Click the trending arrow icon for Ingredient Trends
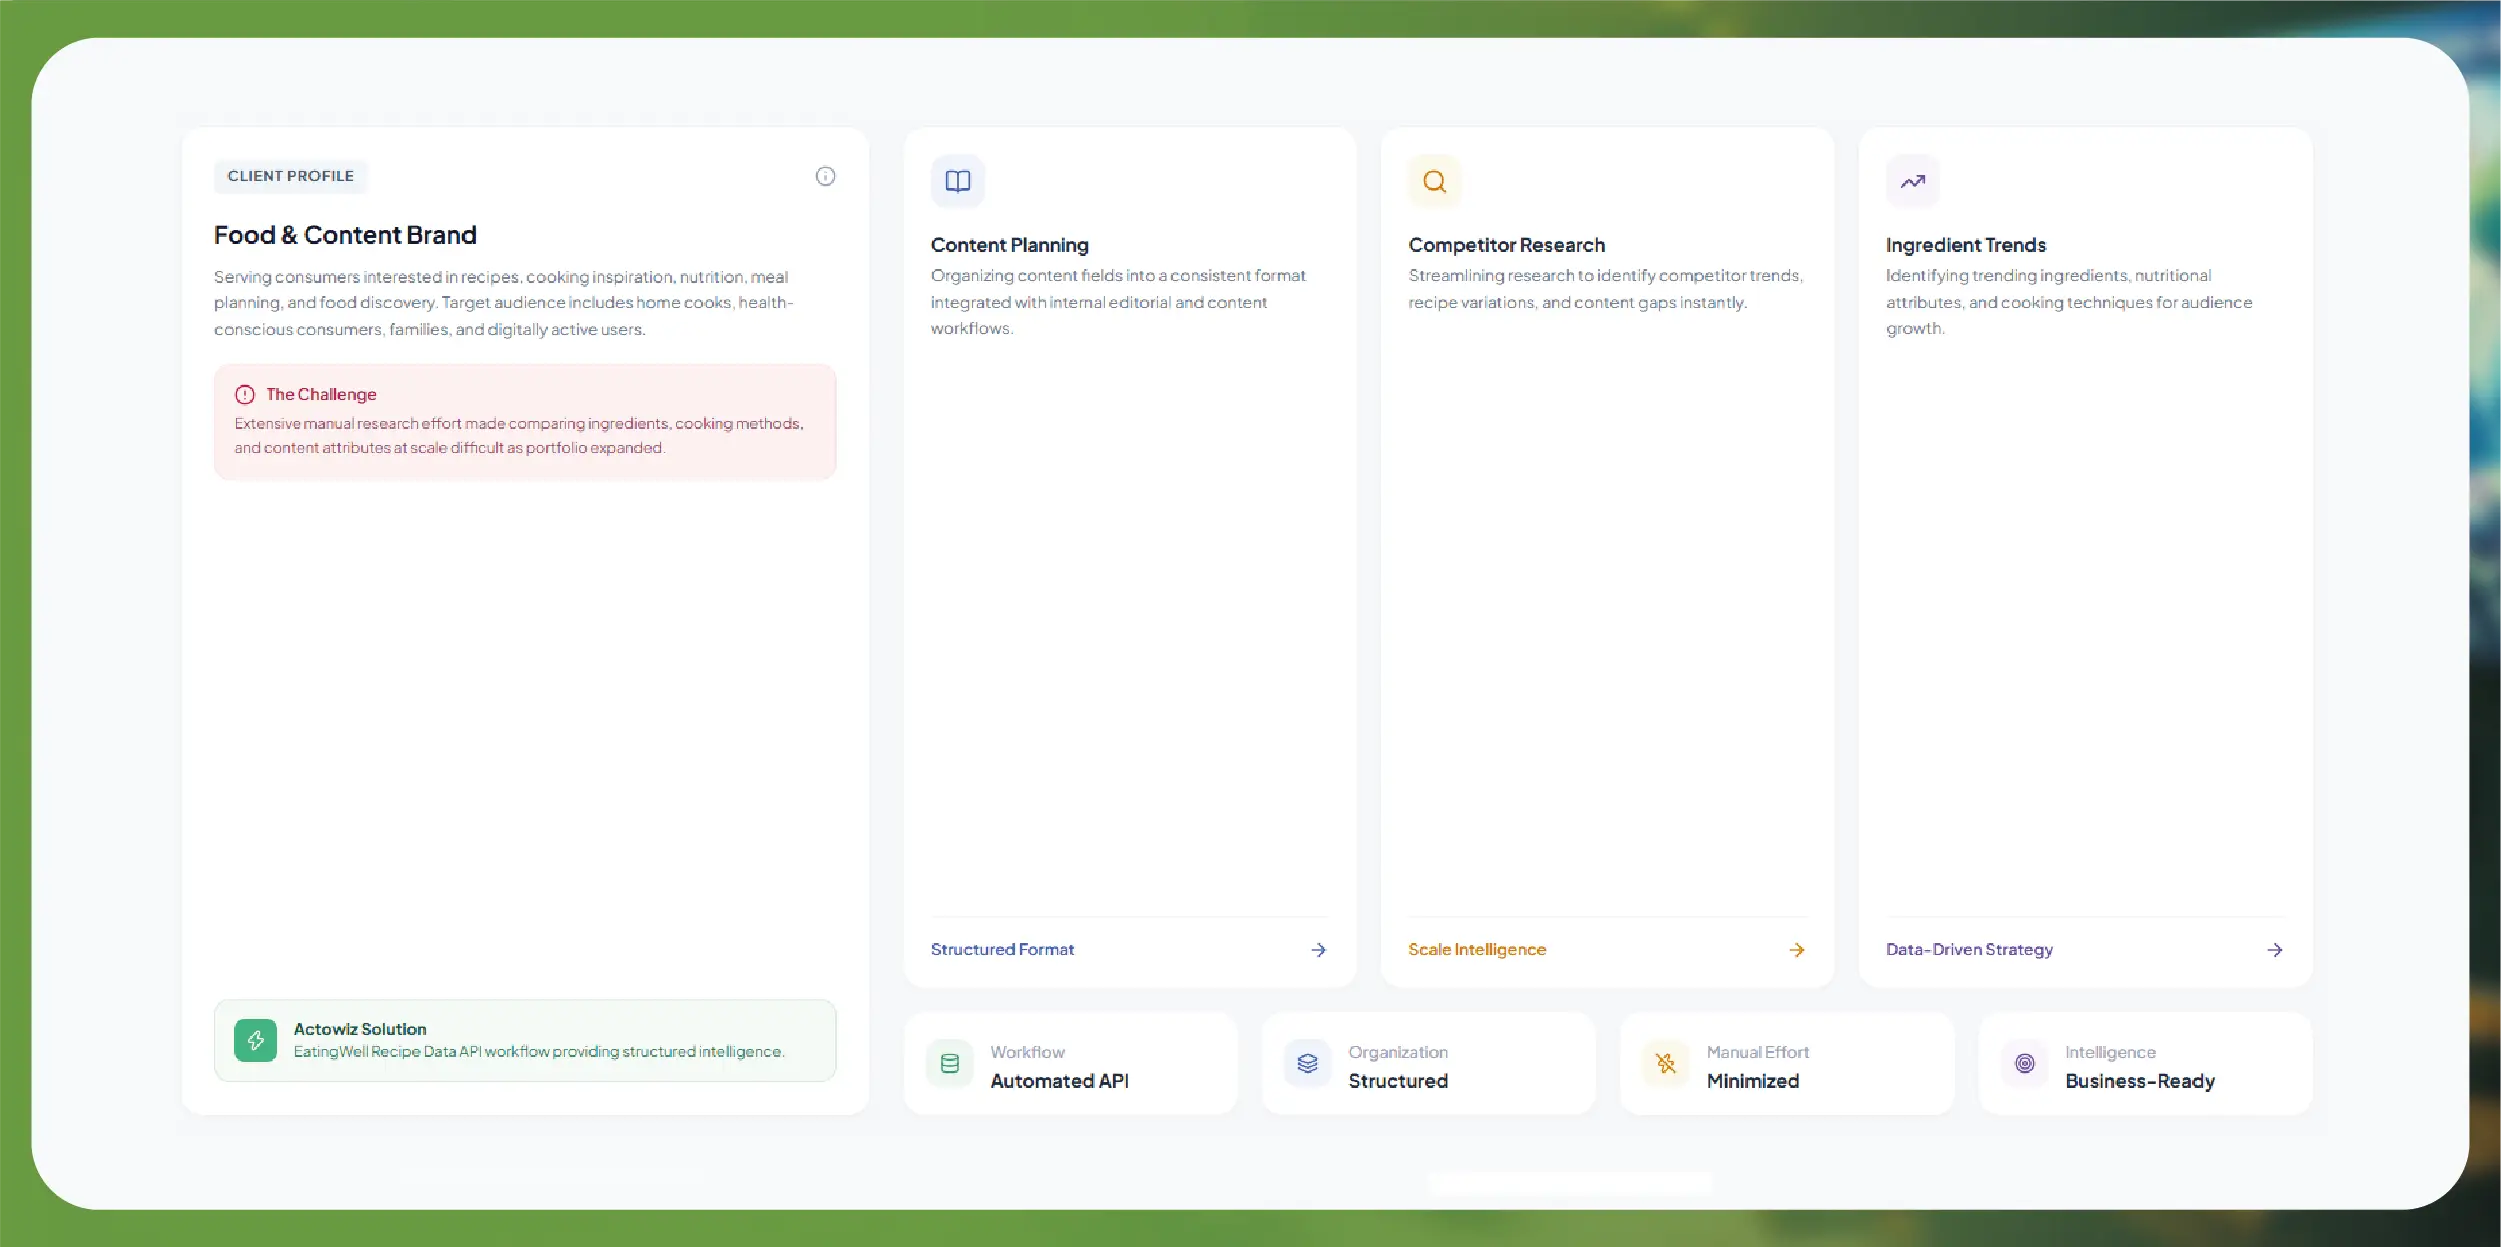The width and height of the screenshot is (2501, 1248). [x=1913, y=181]
